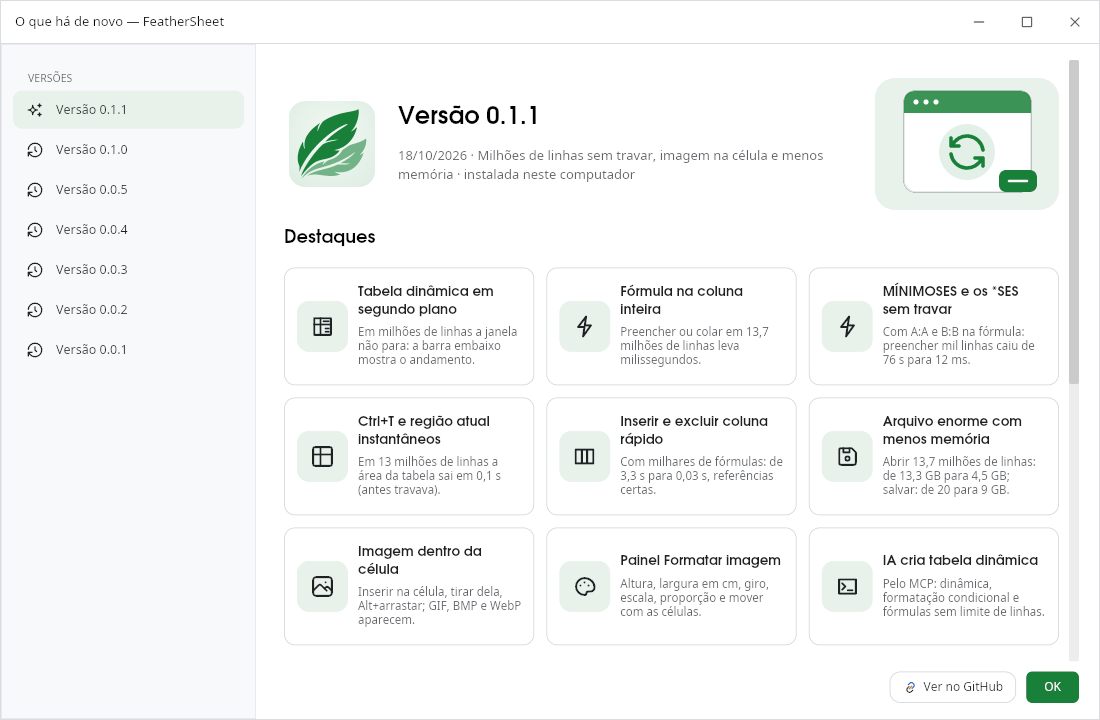Click the 'Destaques' section heading
The width and height of the screenshot is (1100, 720).
tap(330, 236)
